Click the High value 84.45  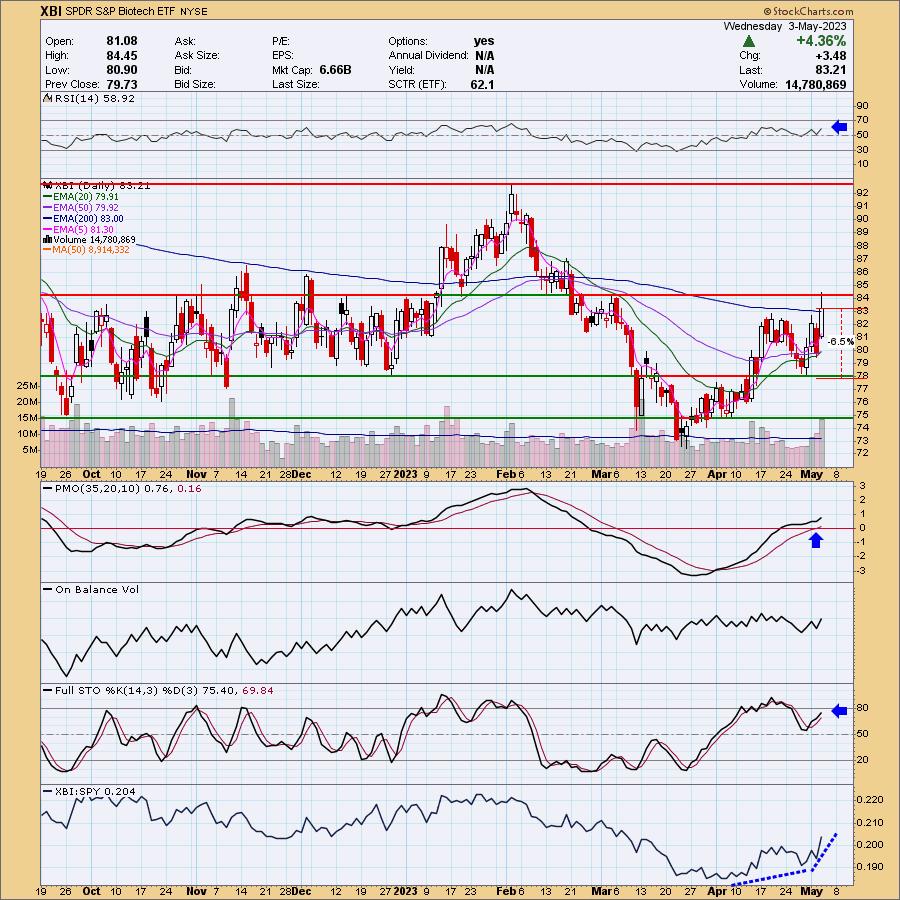[x=122, y=55]
